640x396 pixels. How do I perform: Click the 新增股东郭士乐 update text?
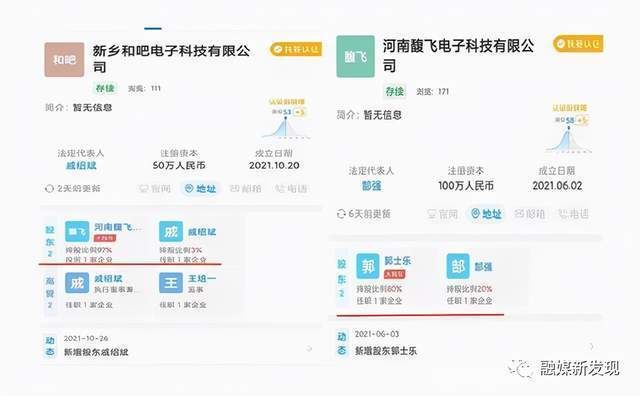386,351
